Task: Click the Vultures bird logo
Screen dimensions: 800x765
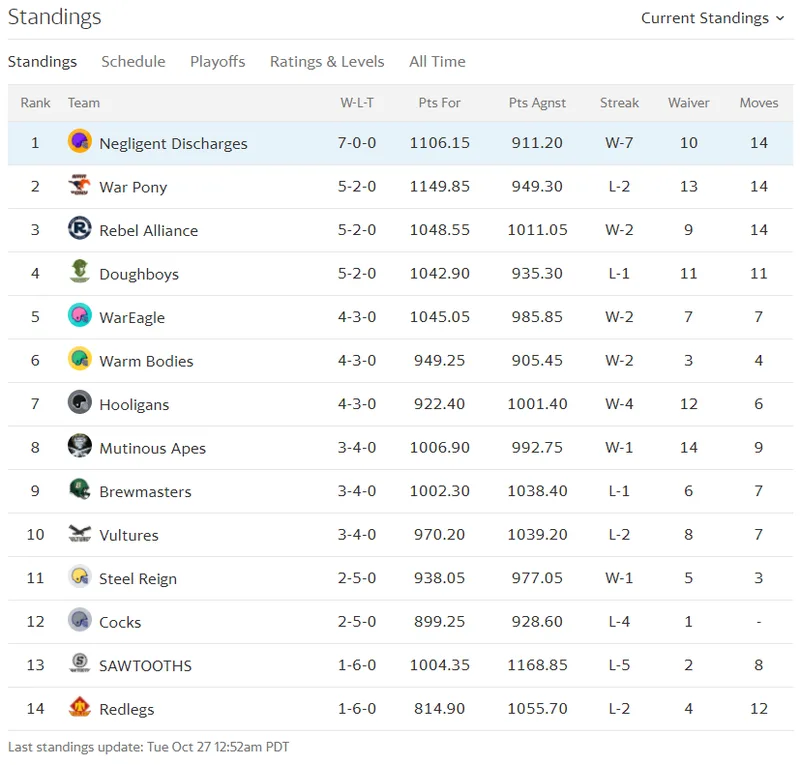Action: click(x=80, y=533)
